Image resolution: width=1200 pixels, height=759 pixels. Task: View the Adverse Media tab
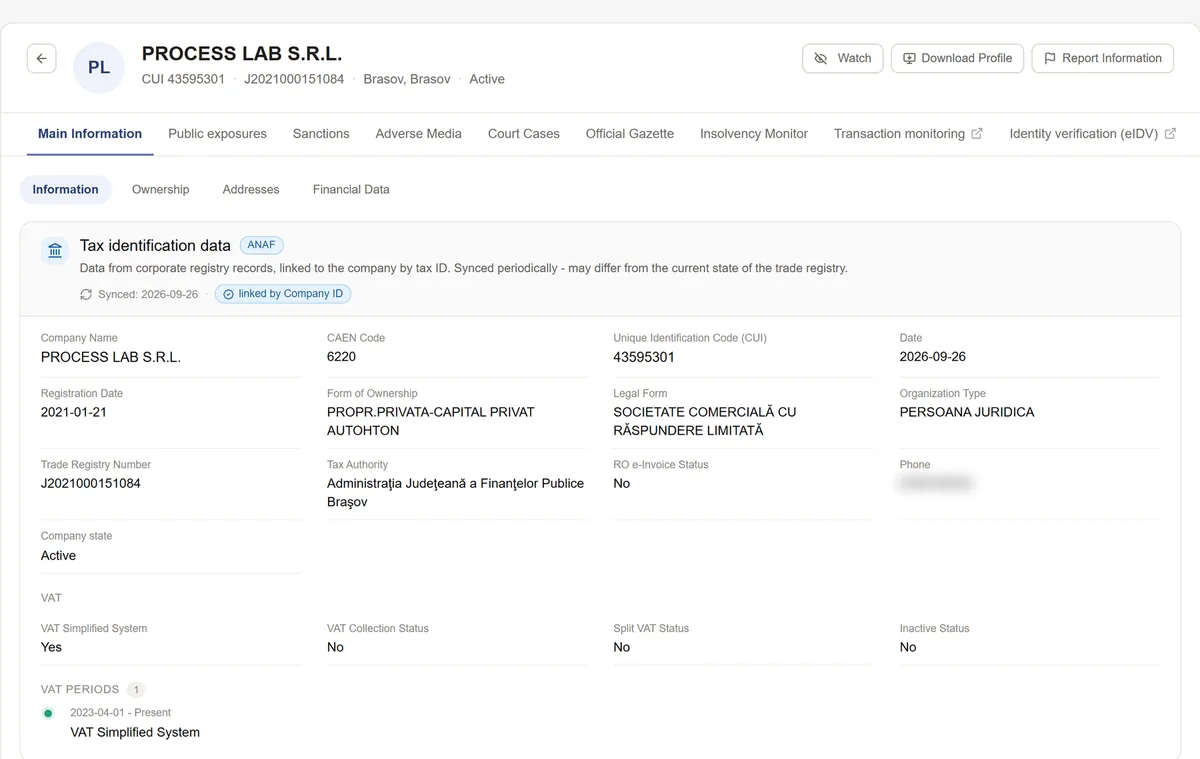point(419,134)
